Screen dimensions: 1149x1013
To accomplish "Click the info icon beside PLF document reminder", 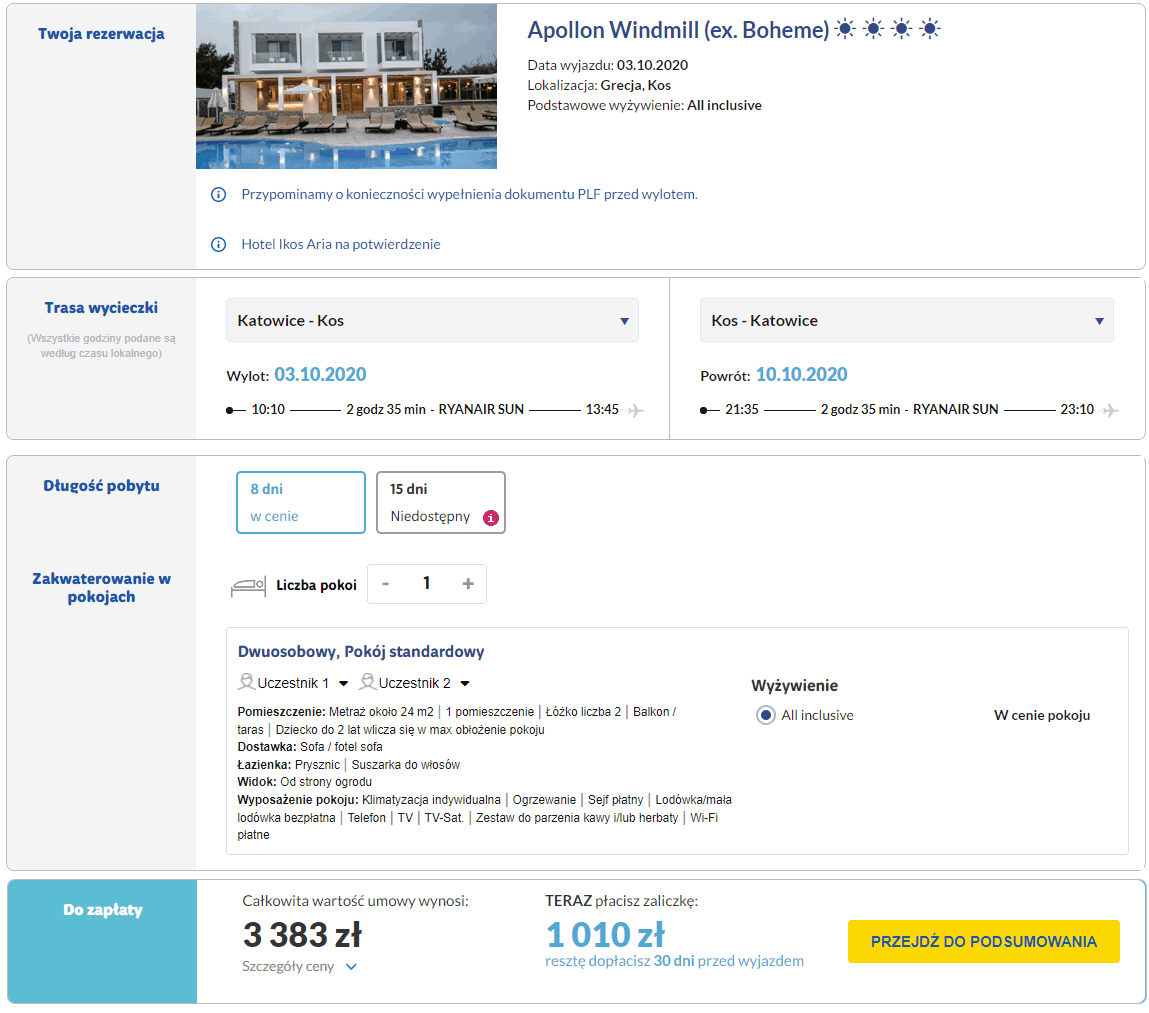I will pos(218,194).
